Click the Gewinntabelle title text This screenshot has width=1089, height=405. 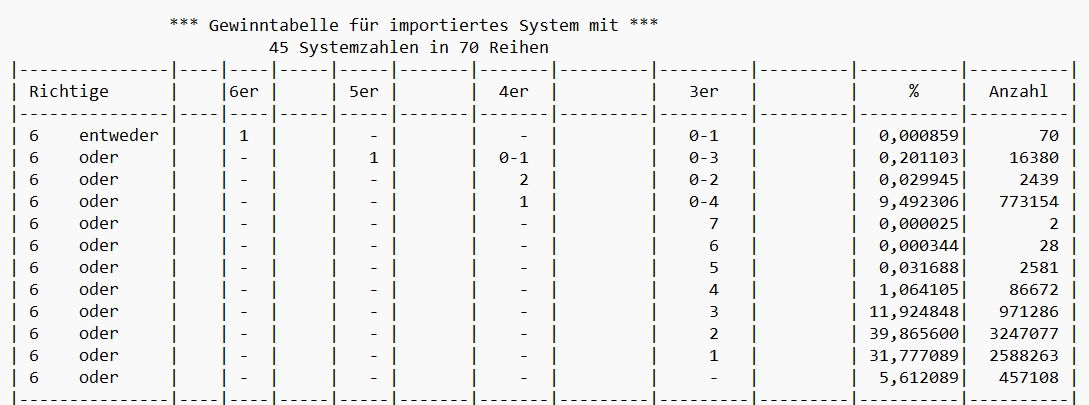point(414,26)
